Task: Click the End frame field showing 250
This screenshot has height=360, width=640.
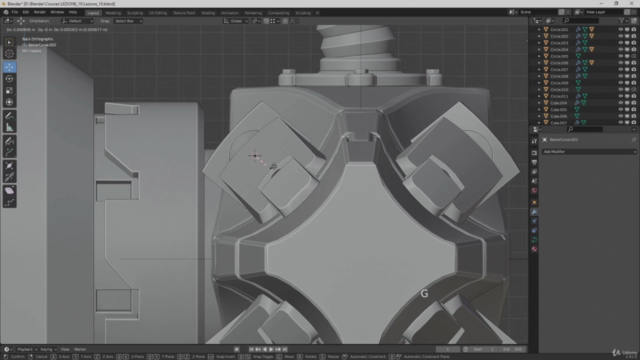Action: click(513, 349)
